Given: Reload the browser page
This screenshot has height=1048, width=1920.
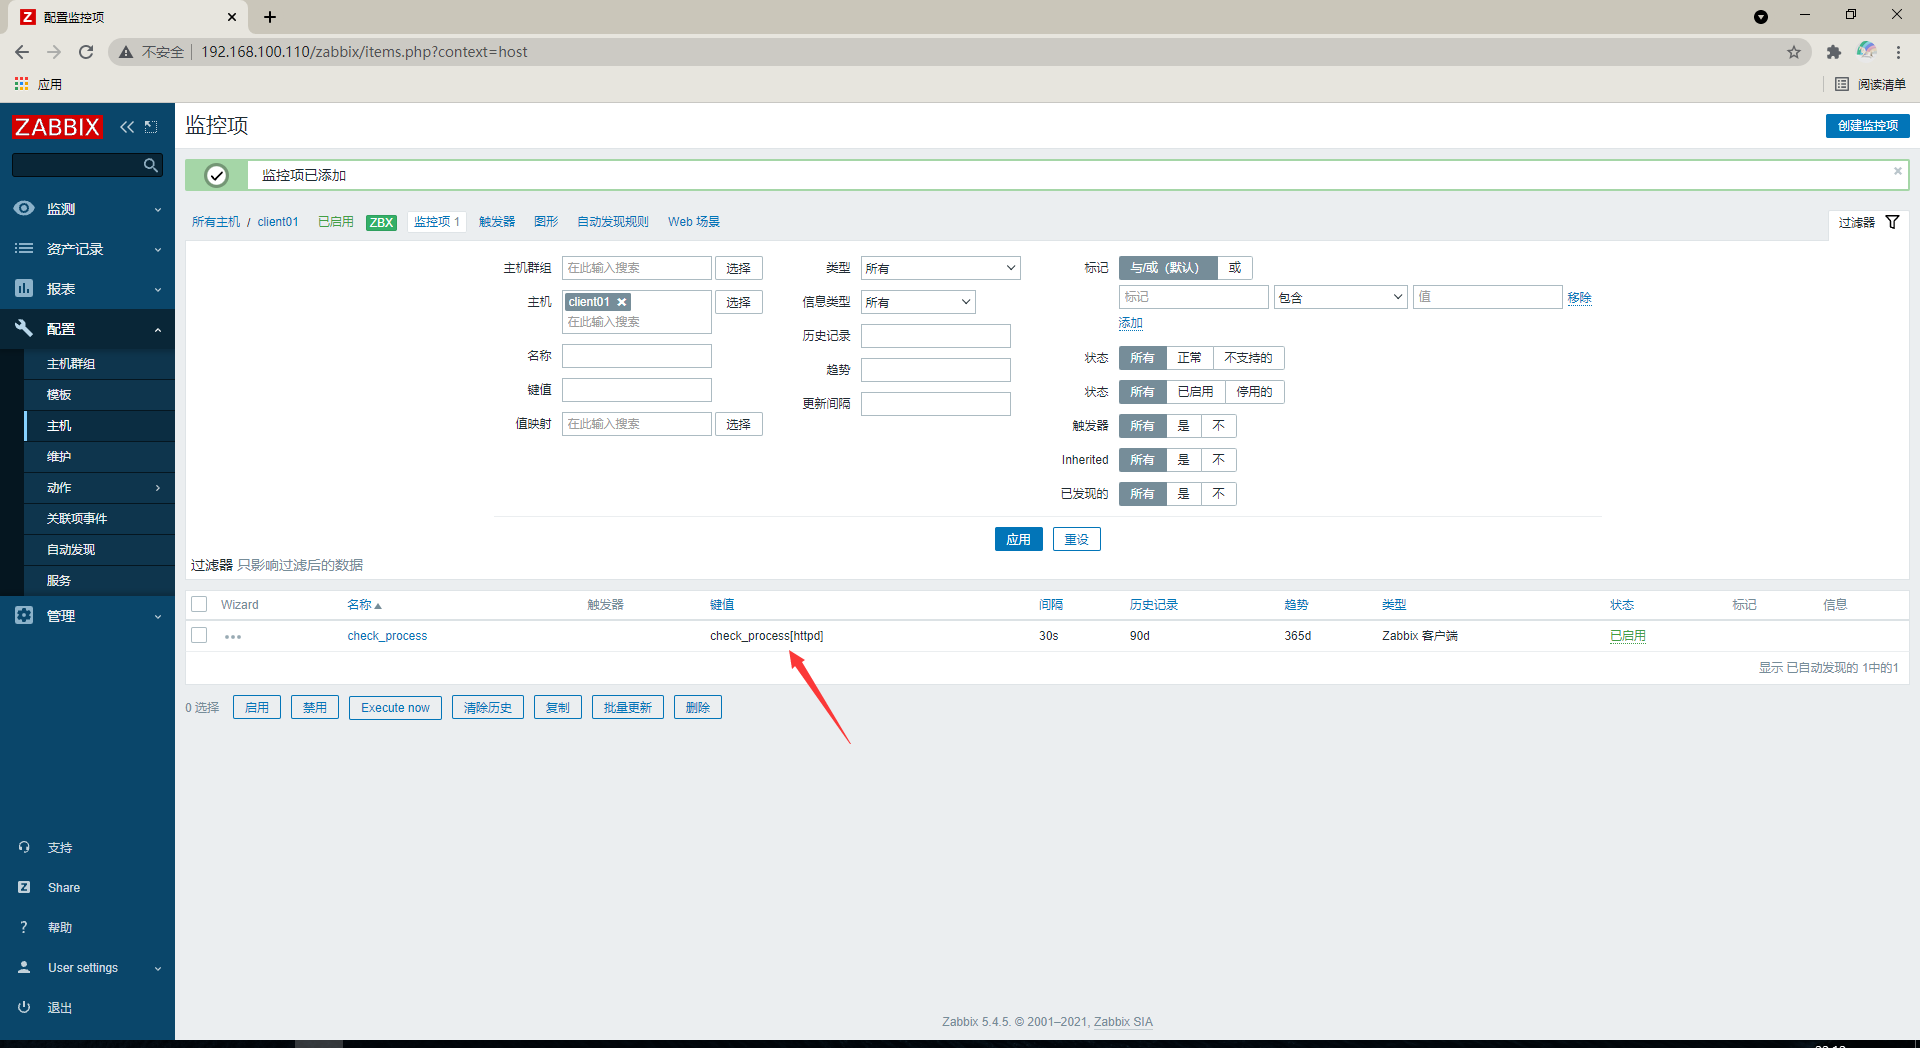Looking at the screenshot, I should [86, 52].
